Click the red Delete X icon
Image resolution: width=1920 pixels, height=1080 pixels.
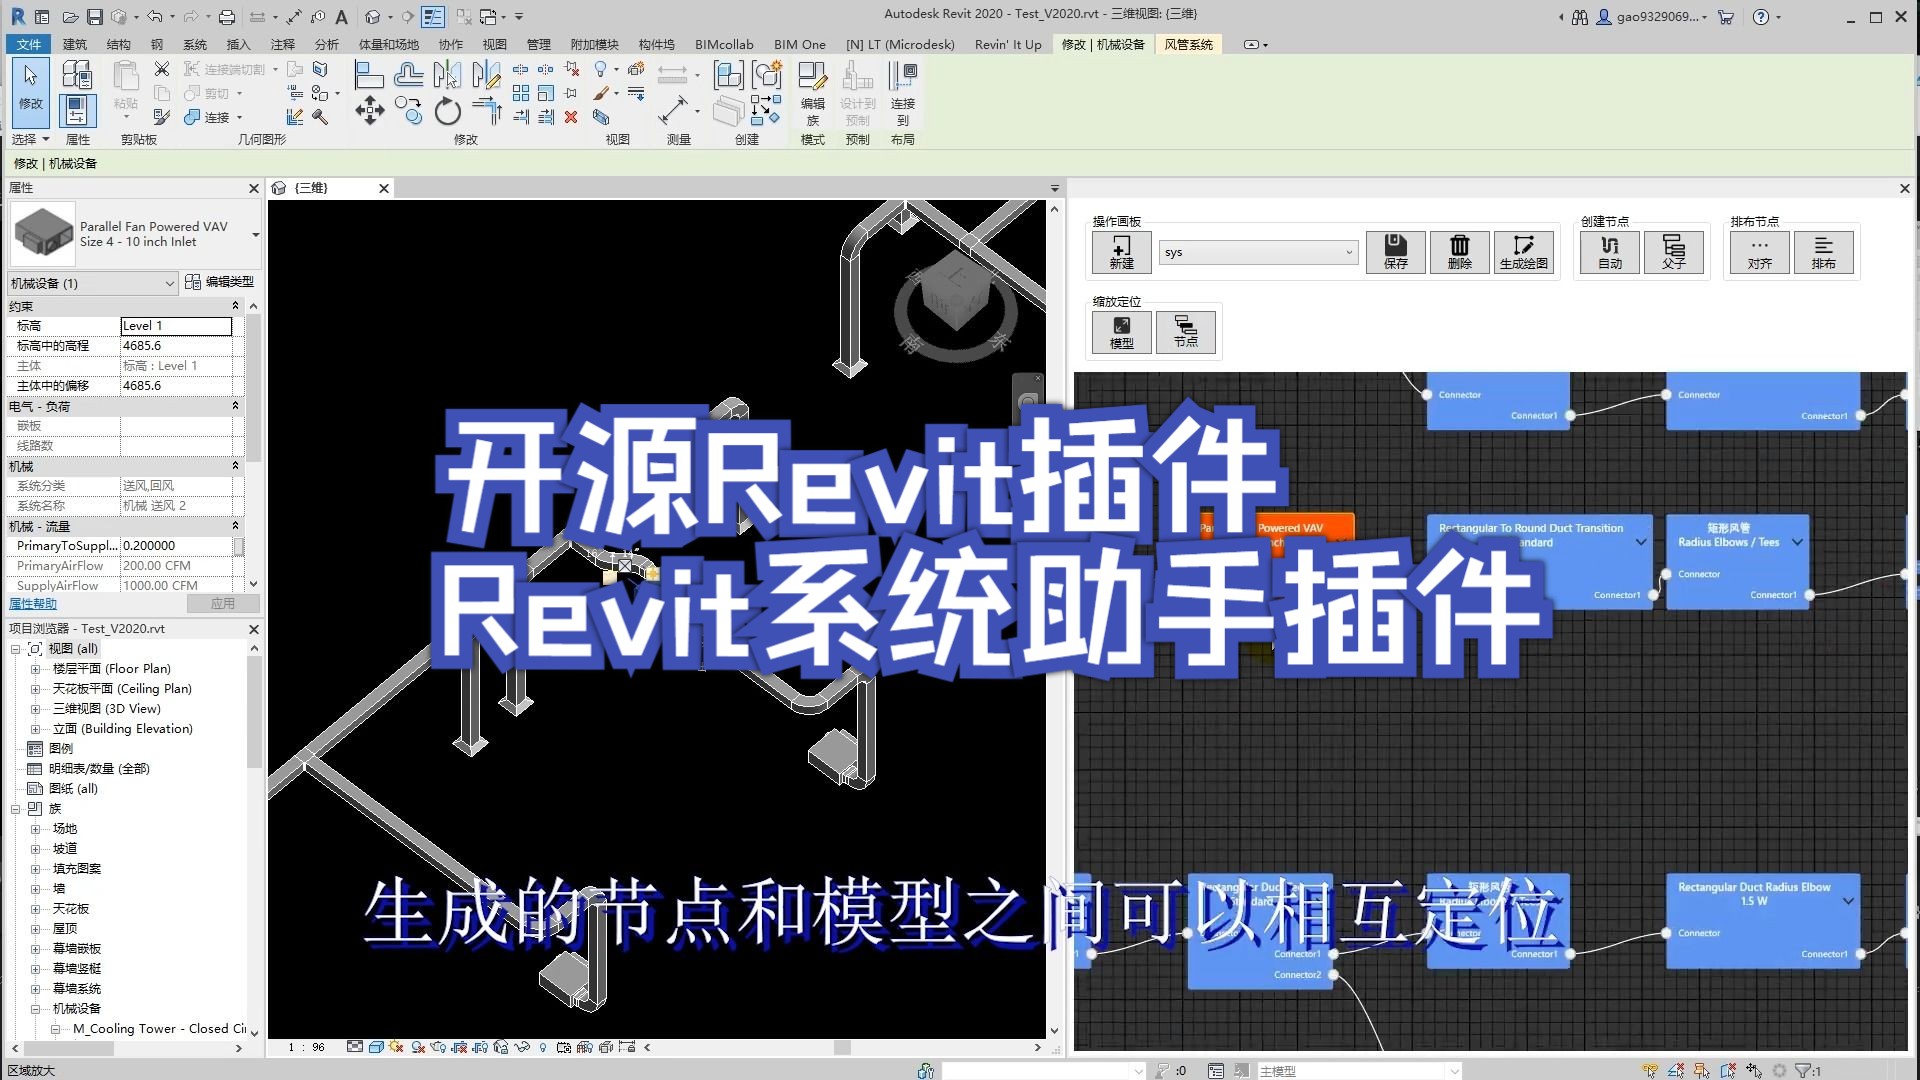[571, 117]
